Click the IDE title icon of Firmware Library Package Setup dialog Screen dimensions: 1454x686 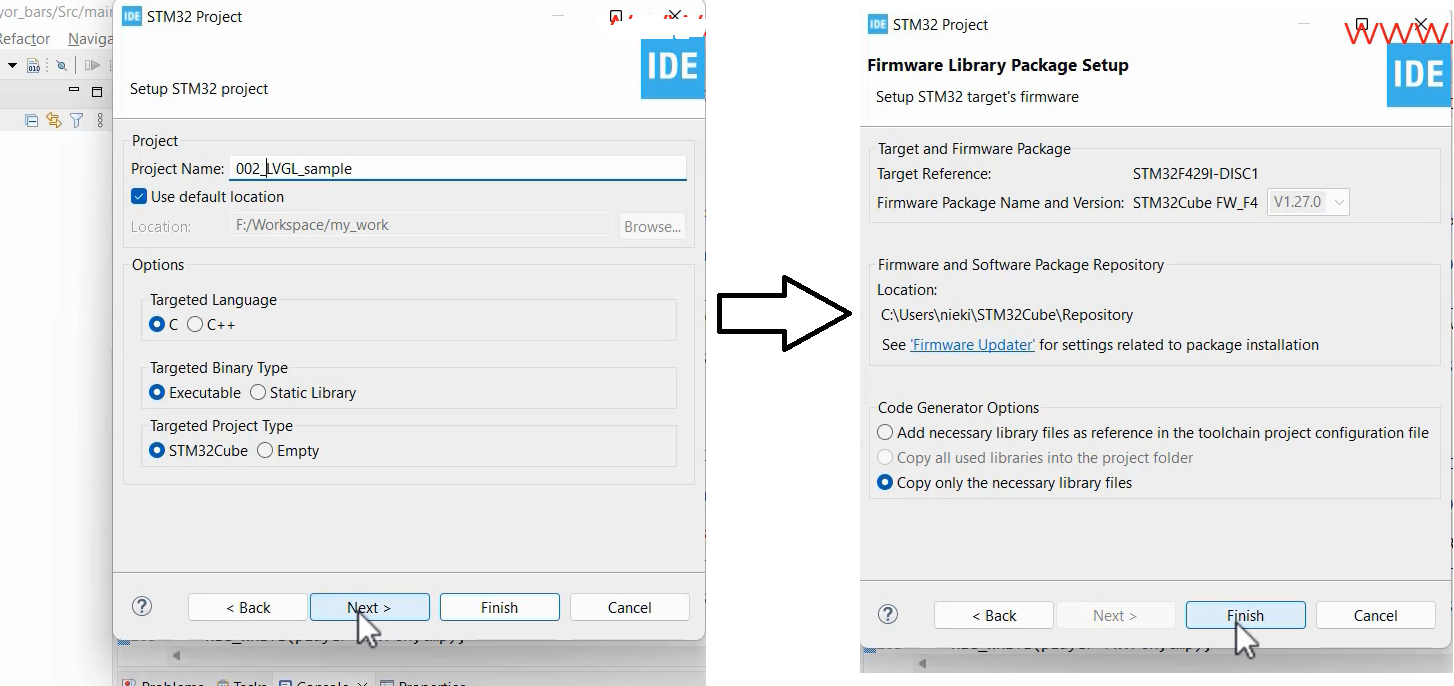[877, 25]
